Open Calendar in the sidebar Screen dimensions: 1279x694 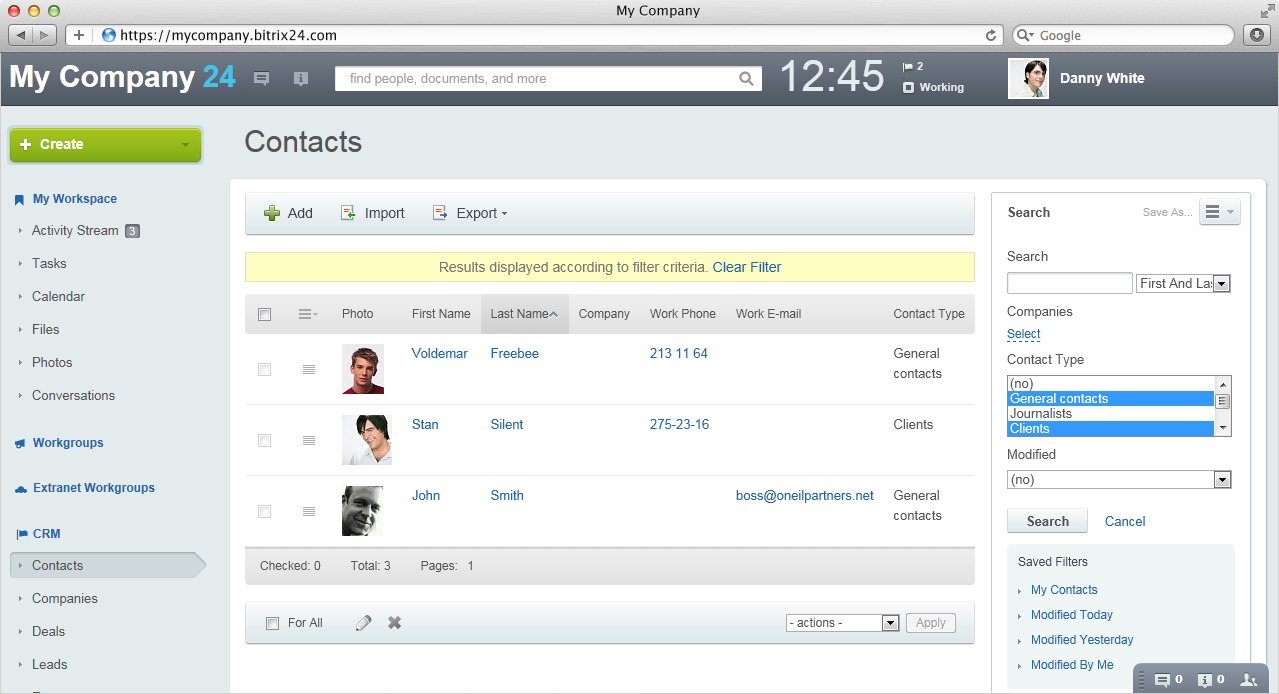[58, 296]
